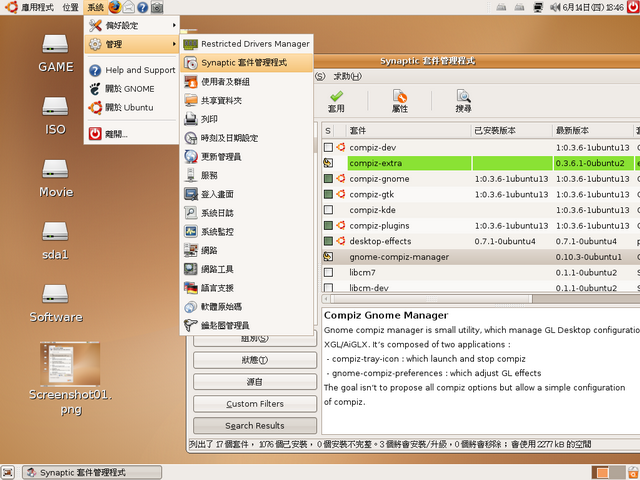Open the 位置 panel menu
The height and width of the screenshot is (480, 640).
click(70, 7)
